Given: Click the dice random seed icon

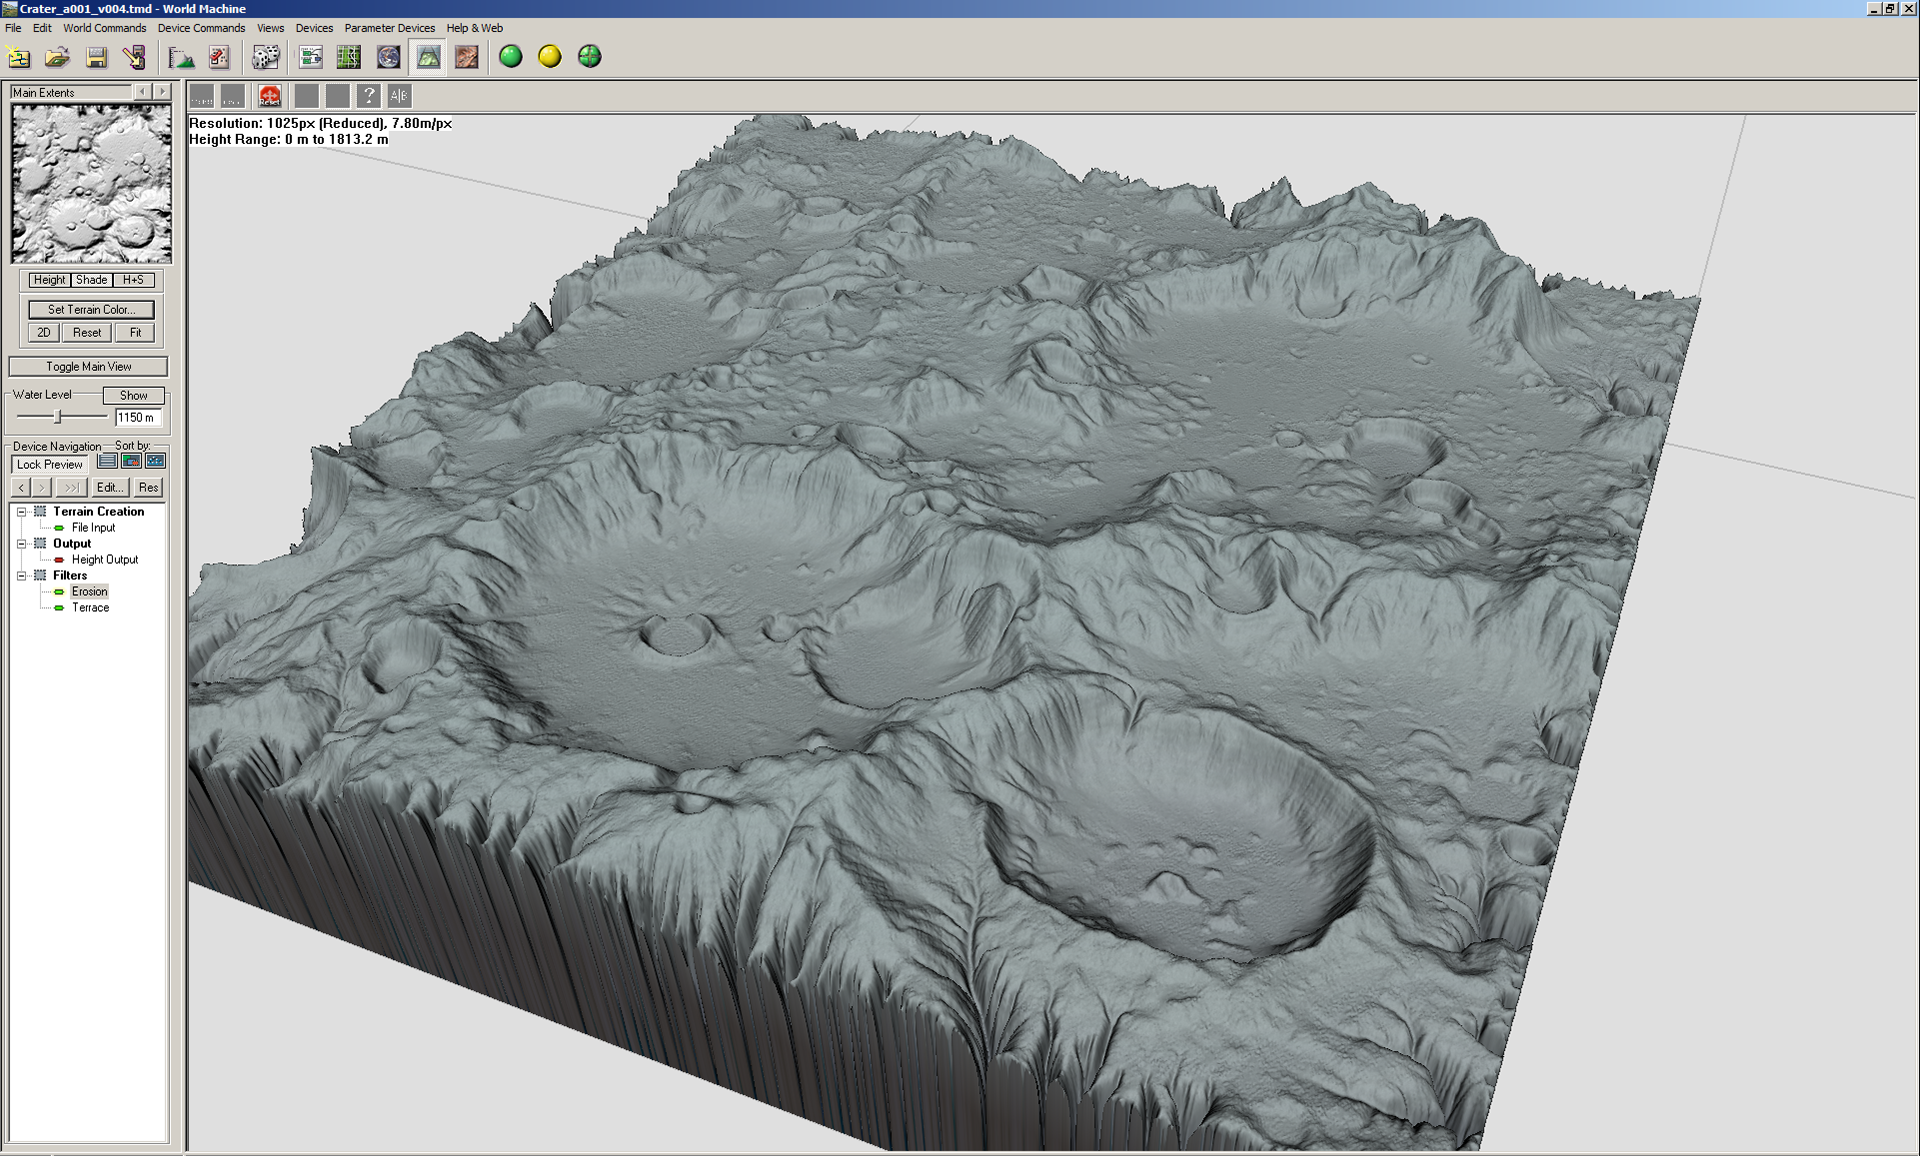Looking at the screenshot, I should click(x=265, y=57).
